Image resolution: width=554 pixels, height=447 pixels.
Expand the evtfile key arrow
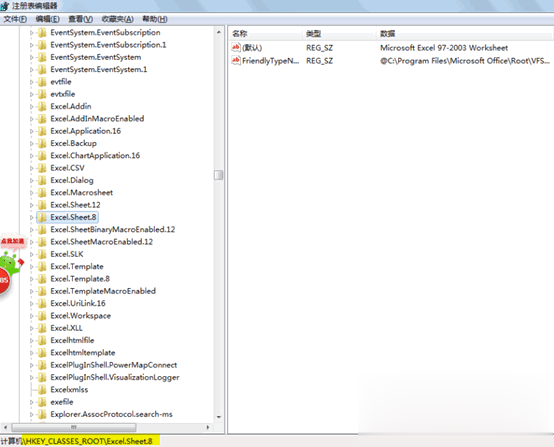pyautogui.click(x=31, y=82)
